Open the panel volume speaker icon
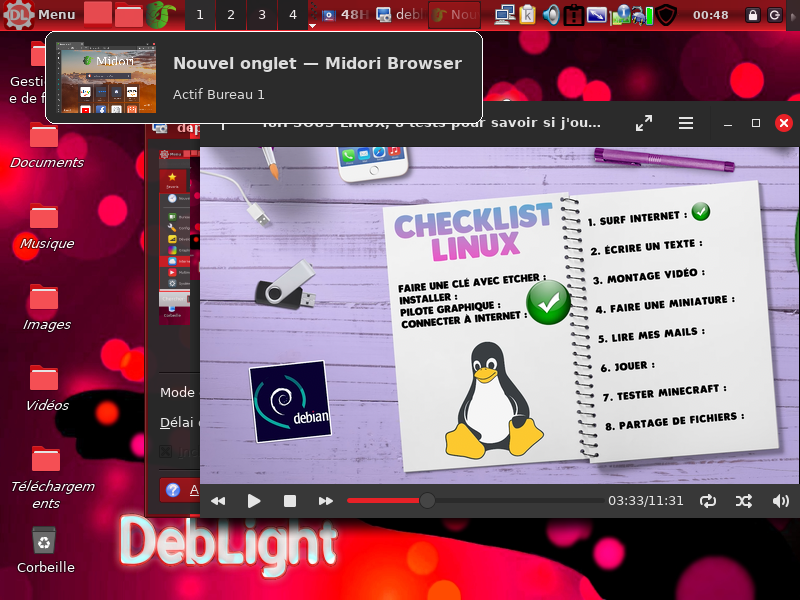This screenshot has height=600, width=800. [x=551, y=14]
